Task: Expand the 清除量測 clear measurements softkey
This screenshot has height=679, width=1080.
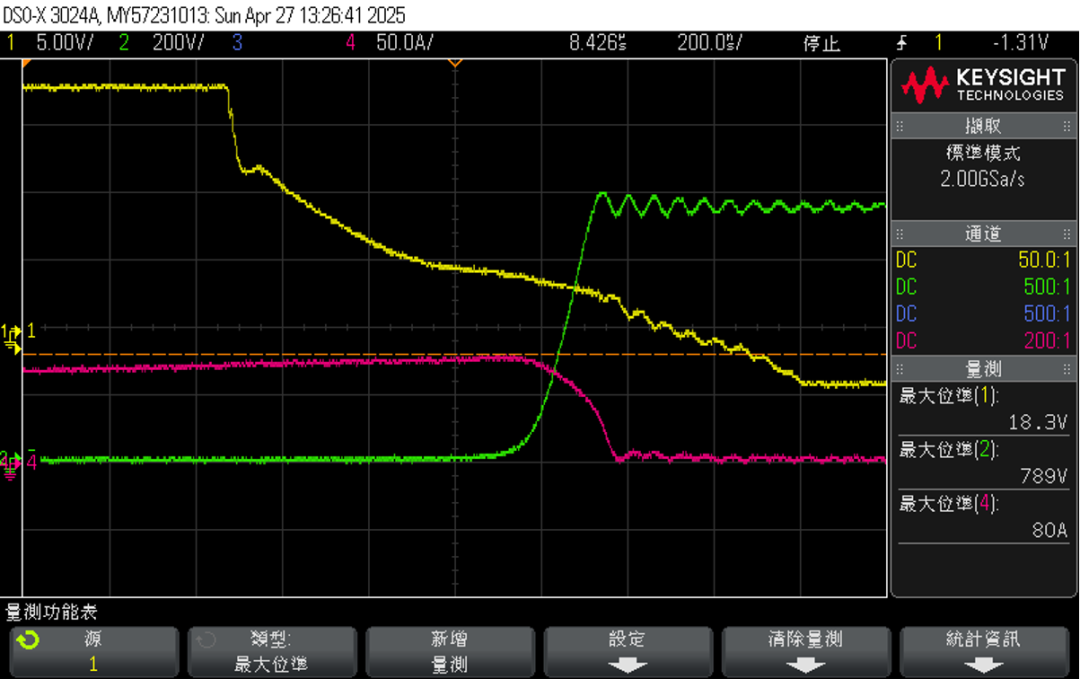Action: point(804,651)
